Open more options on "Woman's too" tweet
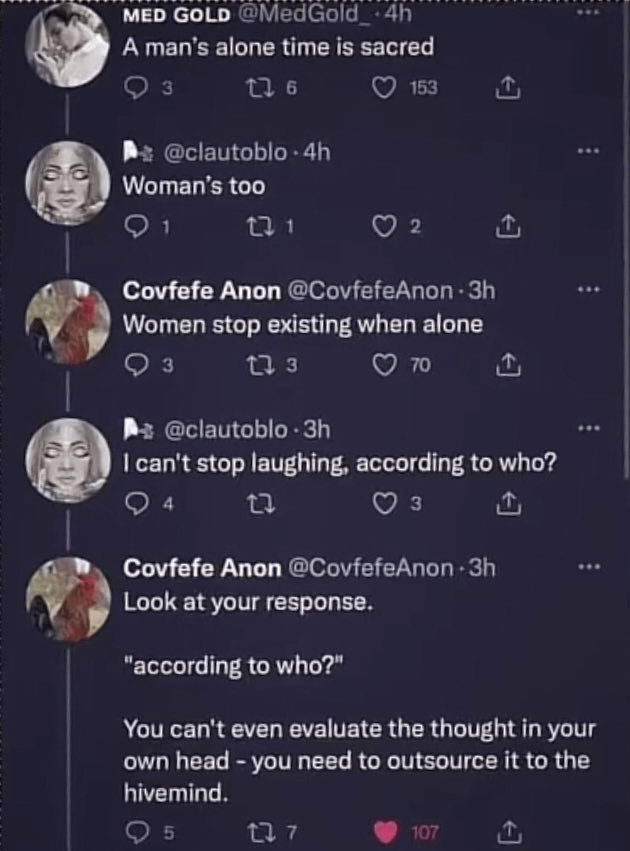 click(588, 150)
